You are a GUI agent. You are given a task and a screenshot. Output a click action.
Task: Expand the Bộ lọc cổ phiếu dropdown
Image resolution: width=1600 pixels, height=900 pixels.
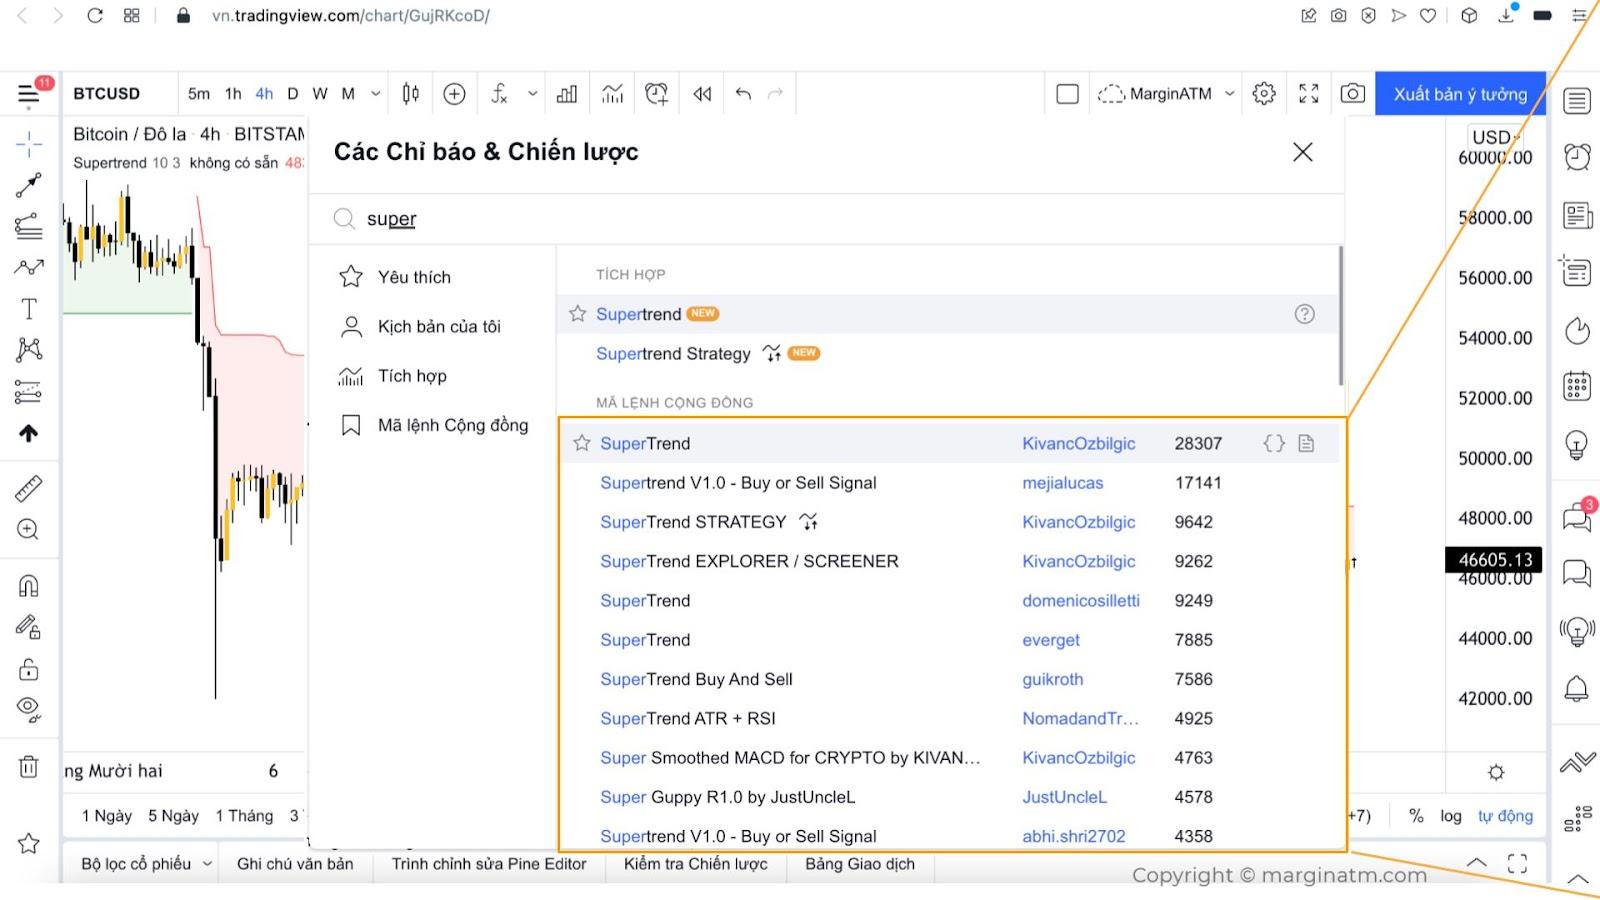[147, 864]
